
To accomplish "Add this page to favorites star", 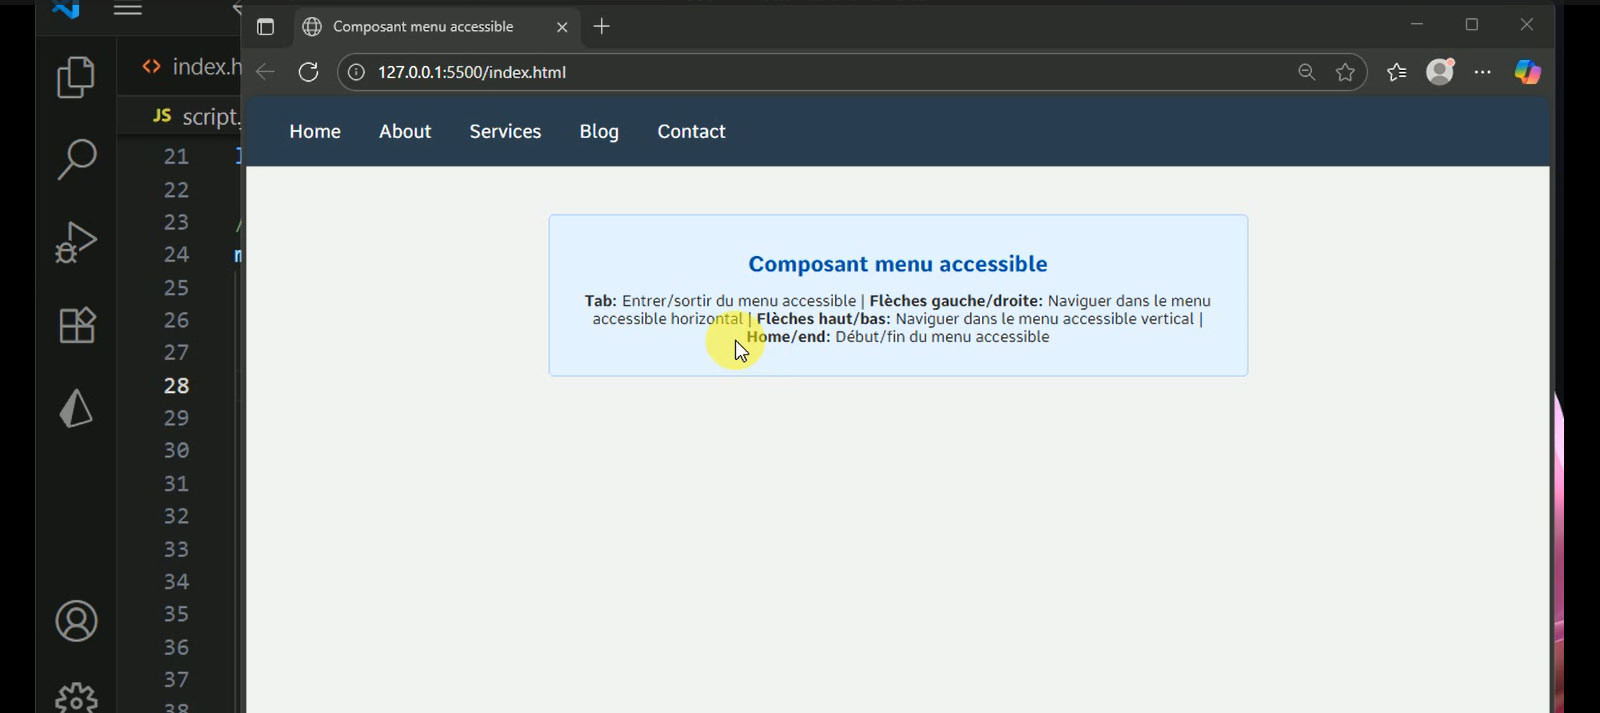I will click(1345, 72).
